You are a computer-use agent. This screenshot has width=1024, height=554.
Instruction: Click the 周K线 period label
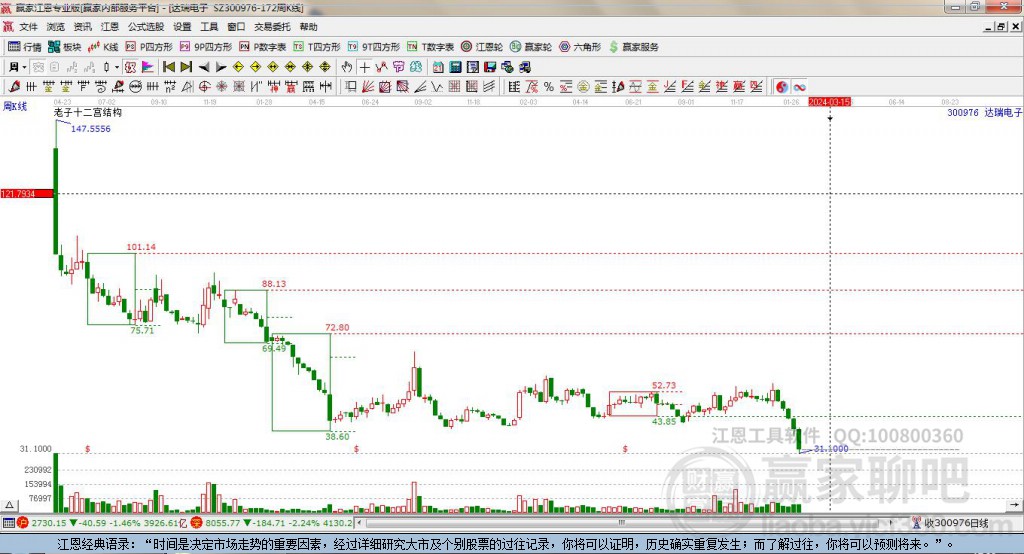tap(14, 106)
